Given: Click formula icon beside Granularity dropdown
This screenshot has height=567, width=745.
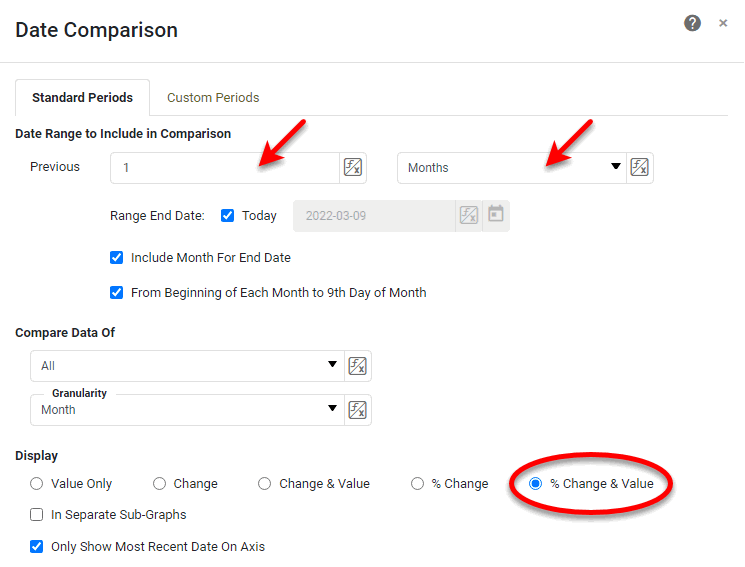Looking at the screenshot, I should pos(357,410).
